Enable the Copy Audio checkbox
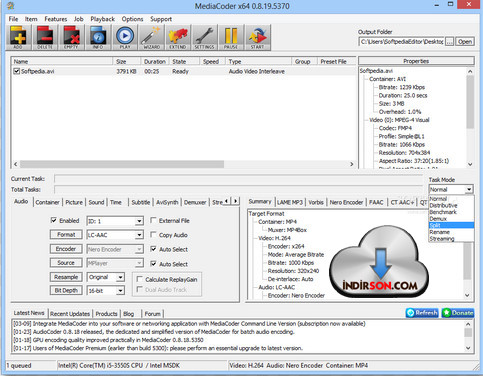Viewport: 483px width, 376px height. coord(153,235)
